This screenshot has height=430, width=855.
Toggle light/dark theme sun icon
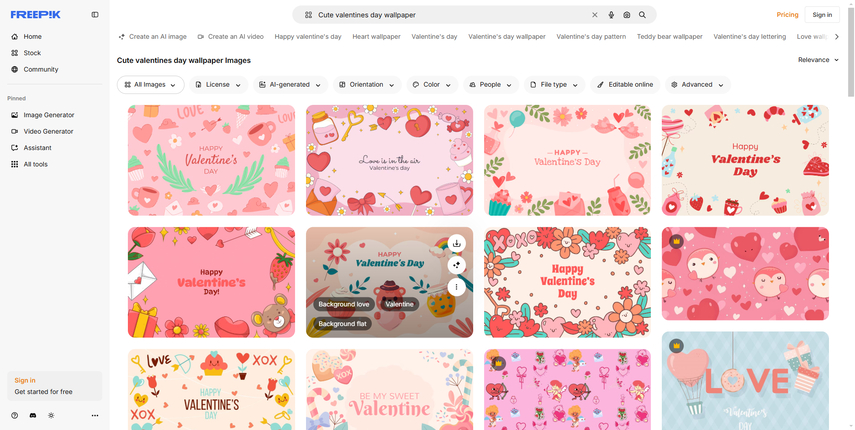coord(51,415)
